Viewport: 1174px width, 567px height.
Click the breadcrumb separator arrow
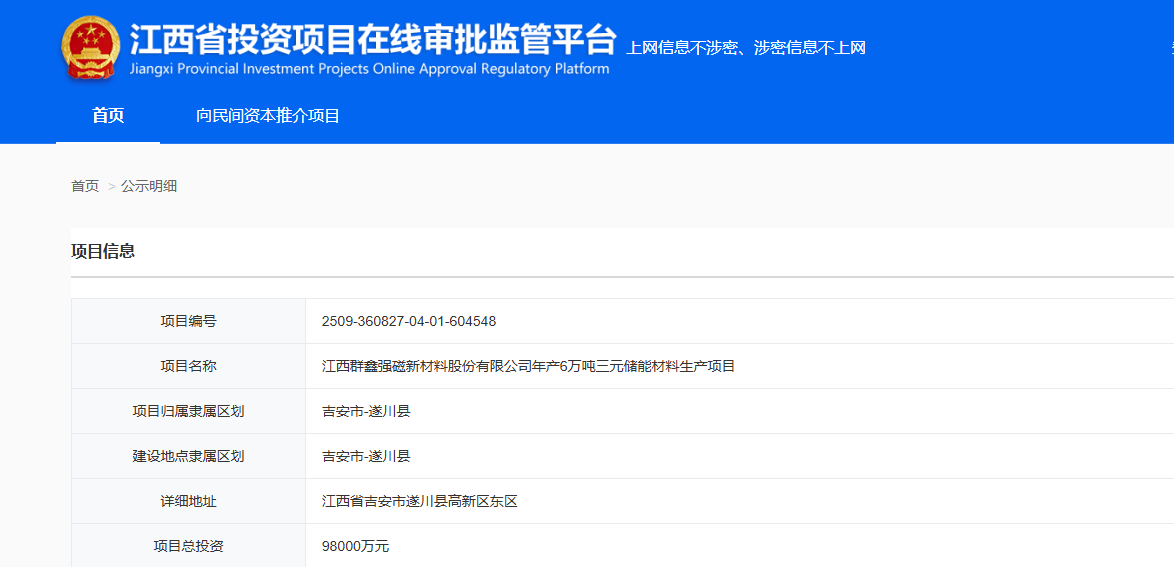click(x=111, y=187)
